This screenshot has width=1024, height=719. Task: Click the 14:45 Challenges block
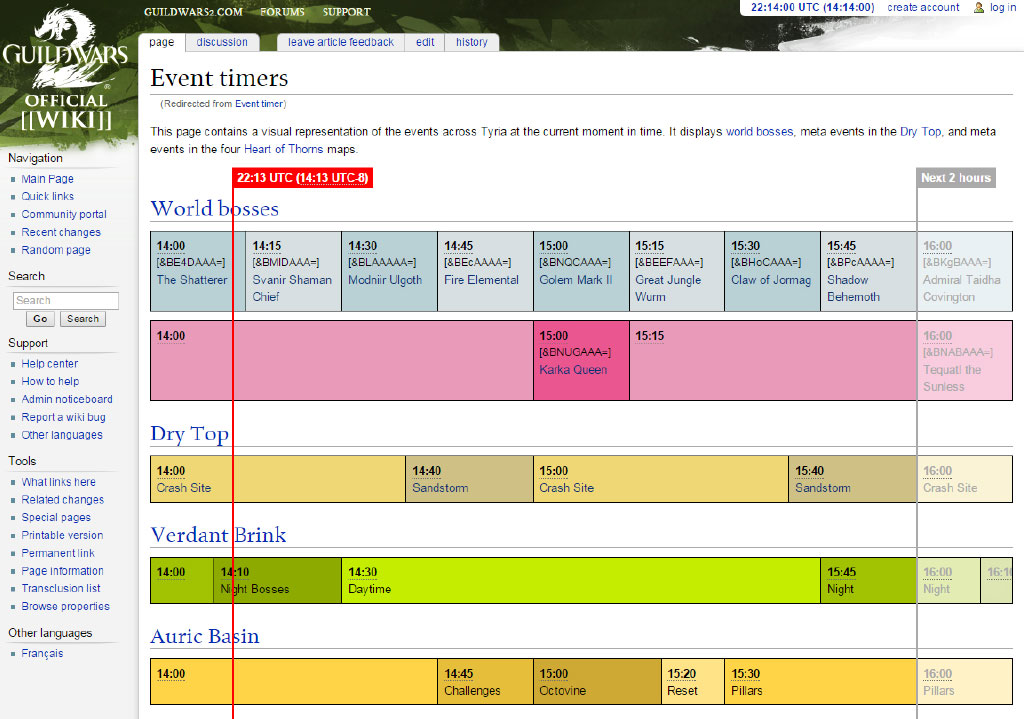coord(485,682)
